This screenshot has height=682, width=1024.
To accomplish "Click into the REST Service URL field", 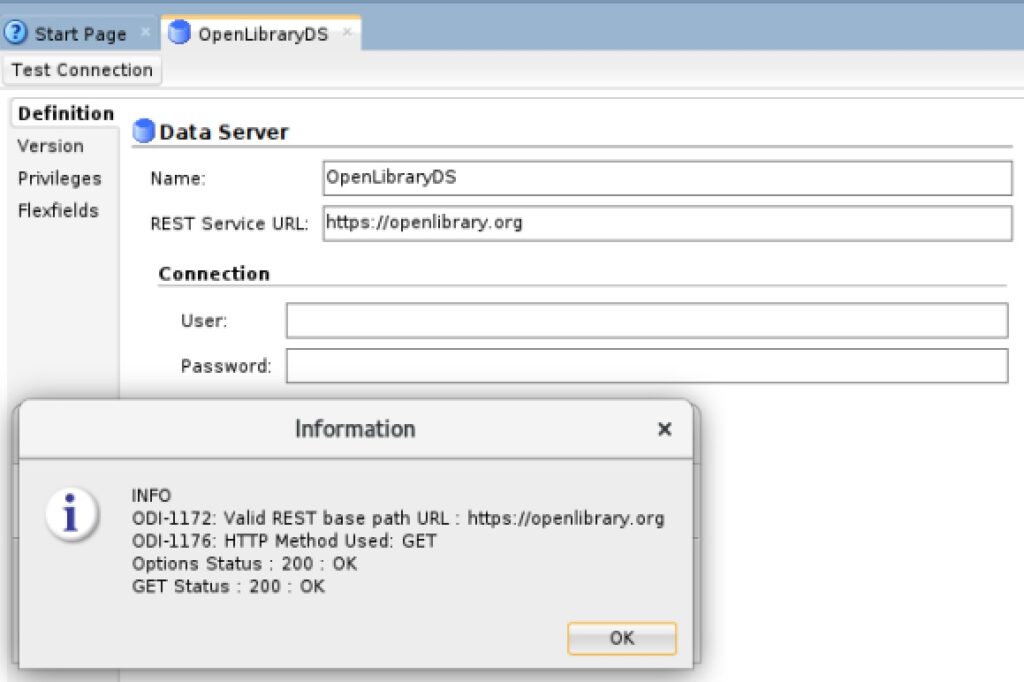I will click(667, 223).
